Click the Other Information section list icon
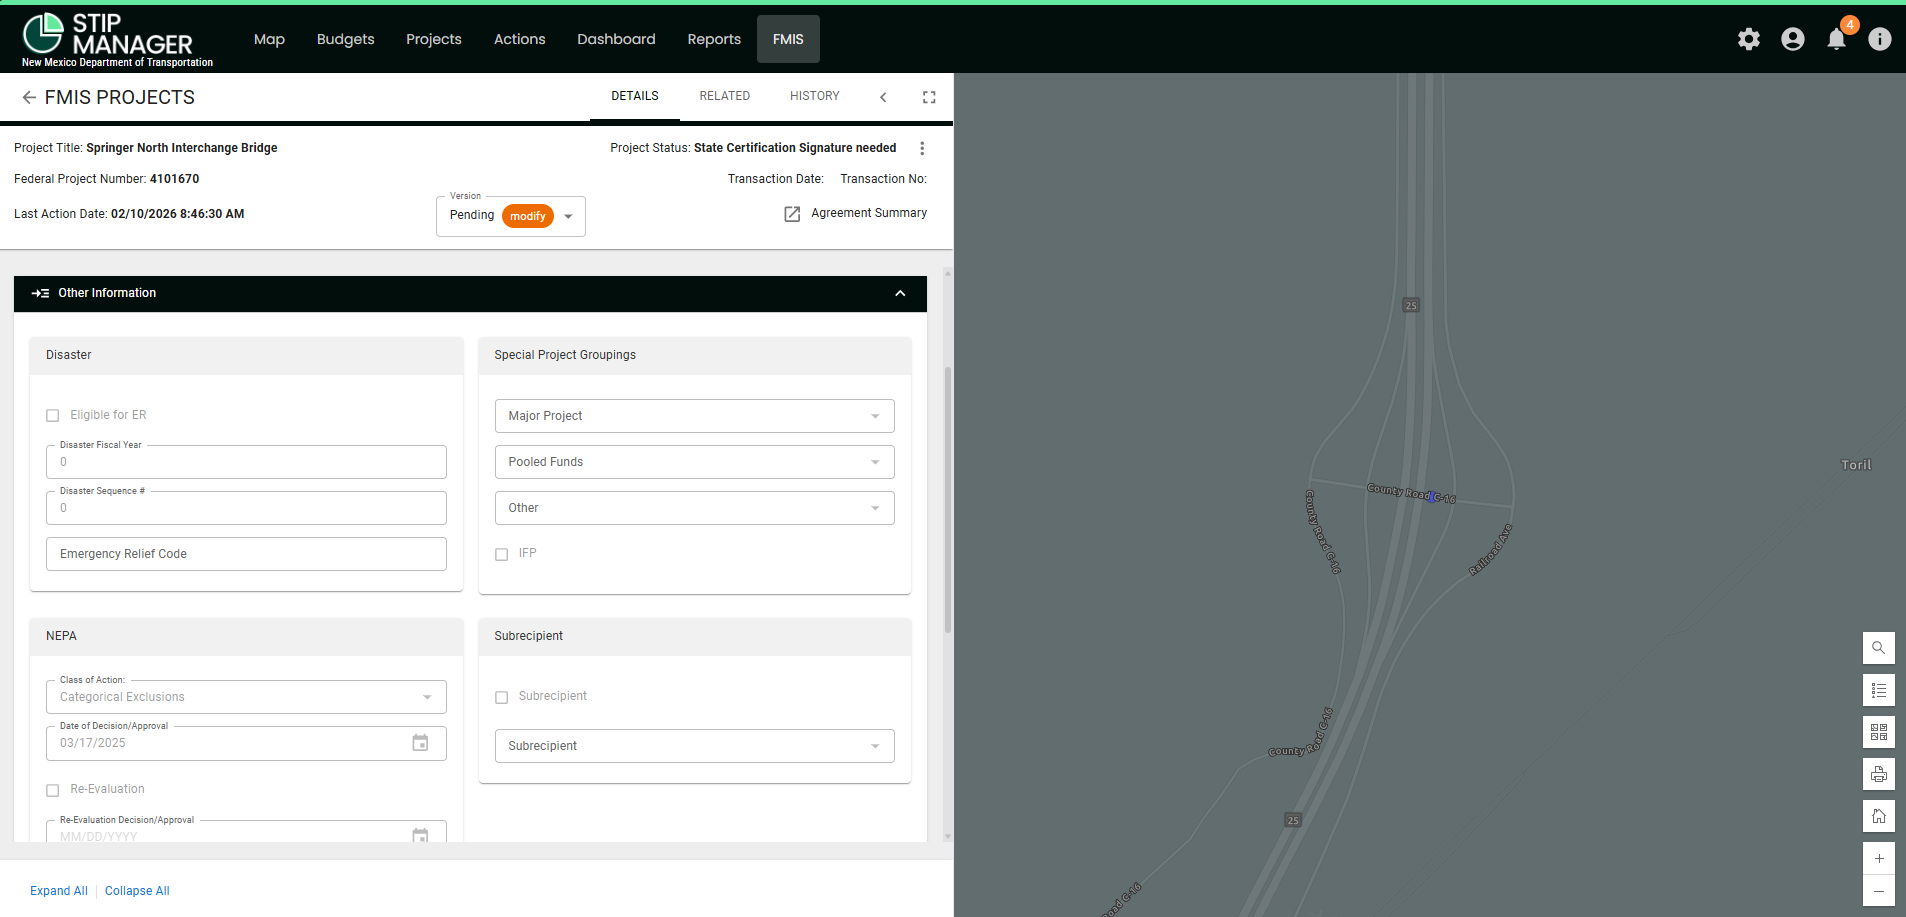1906x917 pixels. click(40, 293)
